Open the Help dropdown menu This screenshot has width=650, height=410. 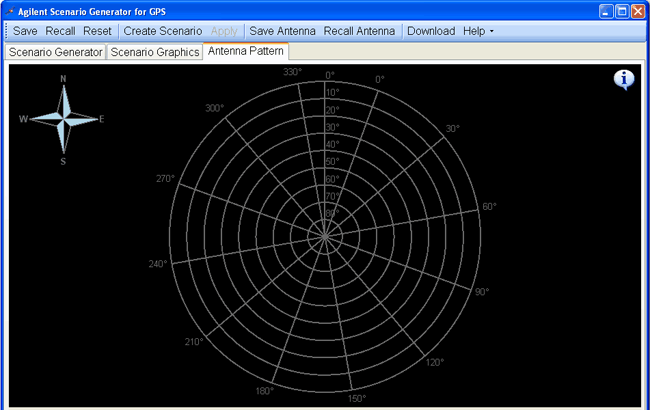(x=478, y=31)
